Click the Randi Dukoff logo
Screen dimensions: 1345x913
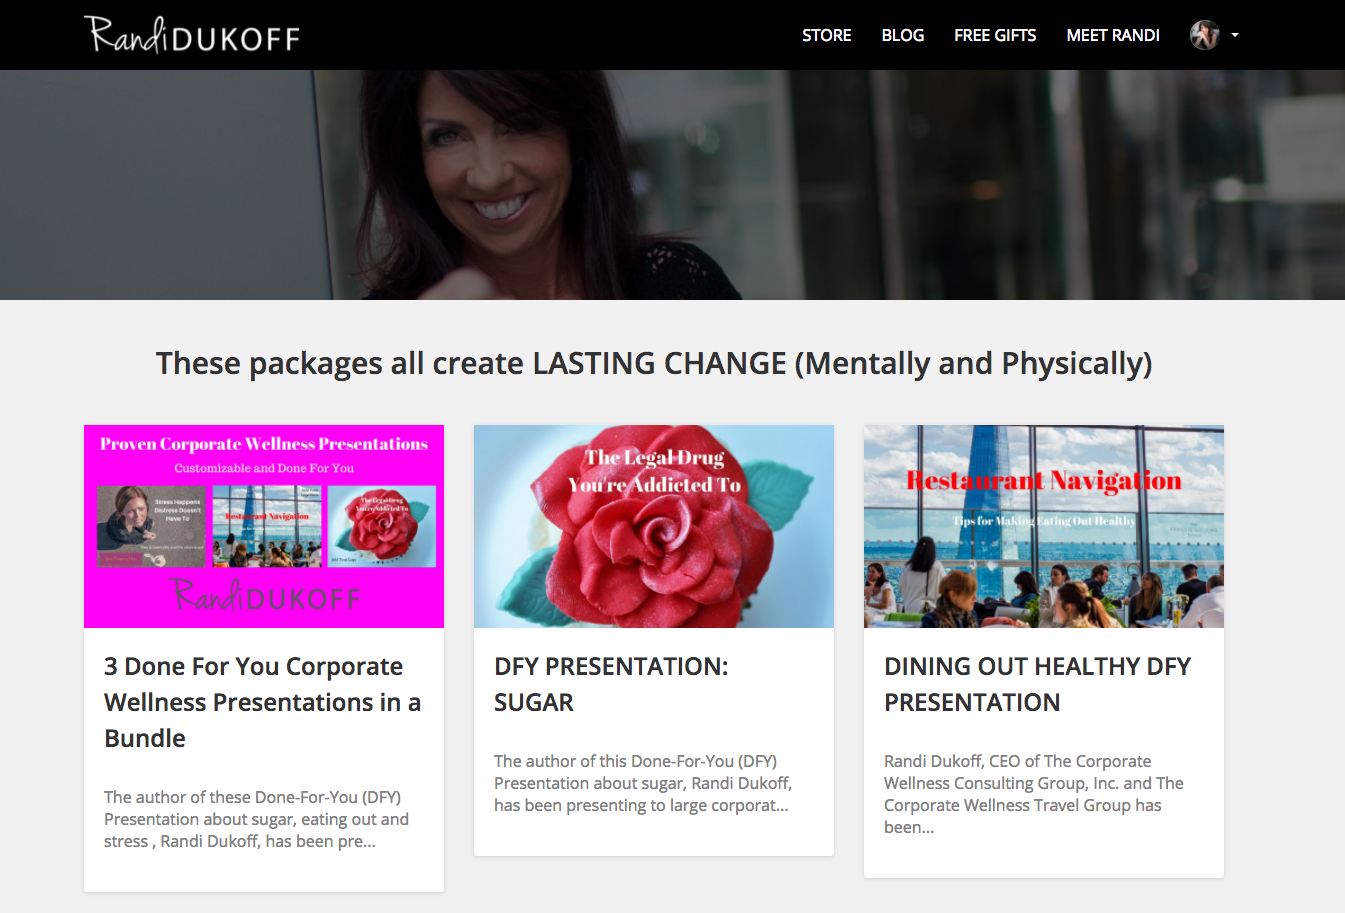(x=192, y=35)
